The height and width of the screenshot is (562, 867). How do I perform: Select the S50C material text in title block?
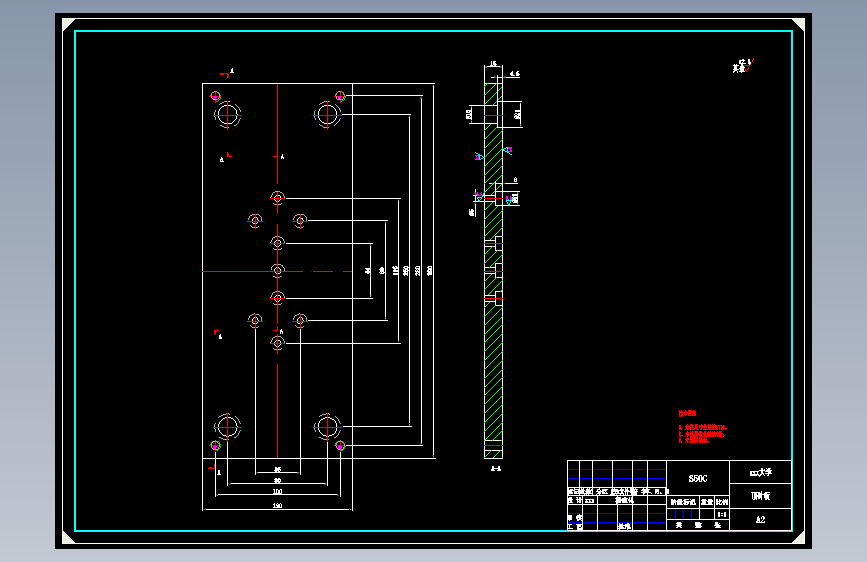pos(697,478)
